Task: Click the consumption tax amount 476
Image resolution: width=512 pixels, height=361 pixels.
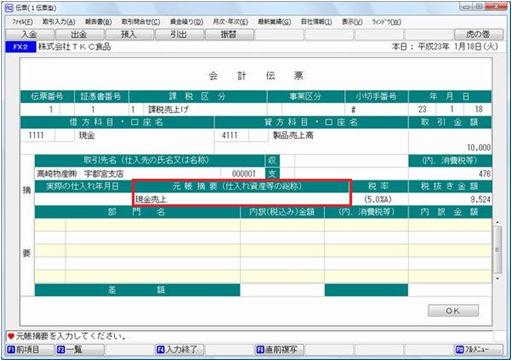Action: pos(485,174)
